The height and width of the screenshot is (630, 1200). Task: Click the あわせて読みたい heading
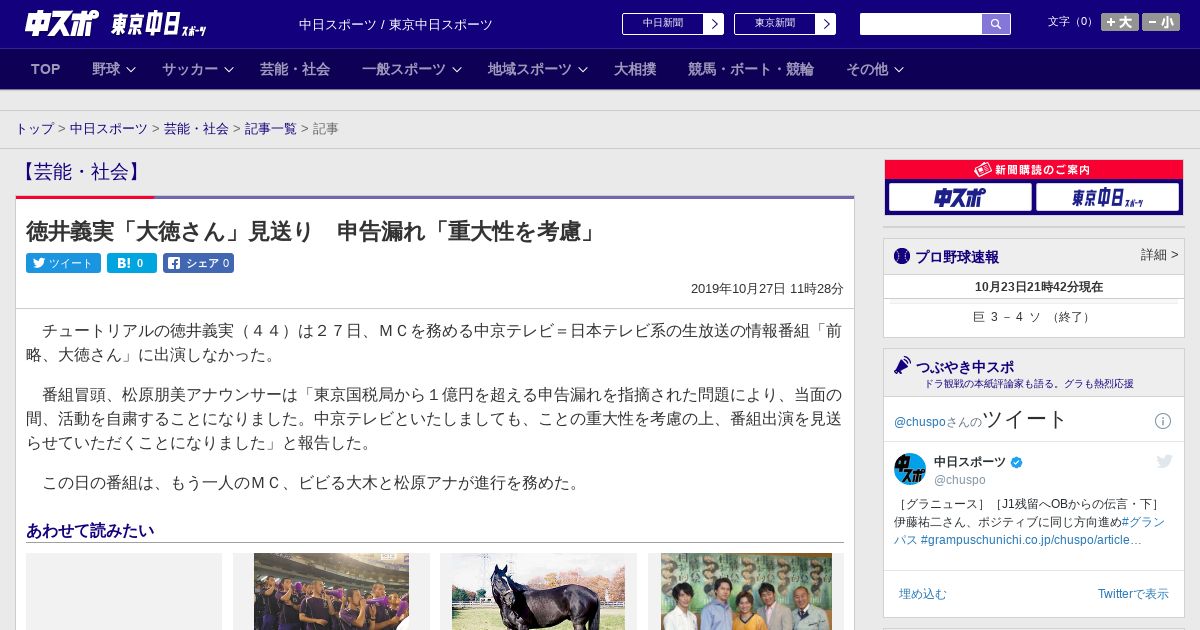(x=90, y=530)
